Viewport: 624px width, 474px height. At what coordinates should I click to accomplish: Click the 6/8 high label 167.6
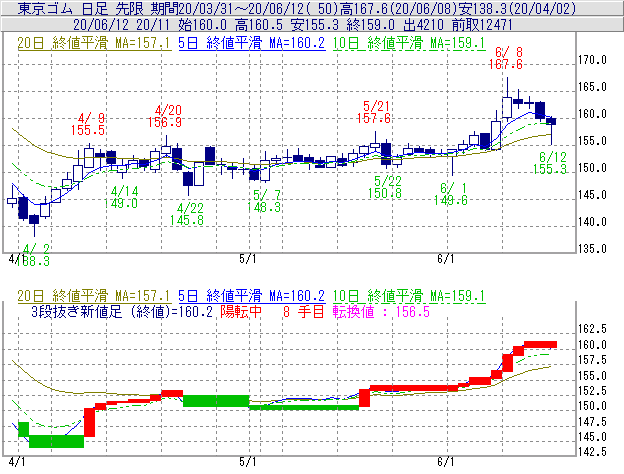click(505, 58)
